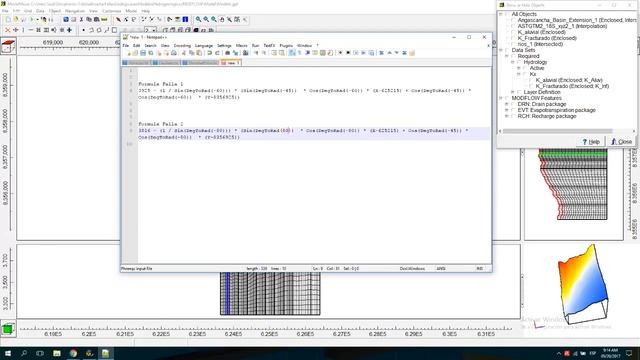
Task: Click ModelMuse 3D view cube icon
Action: [8, 46]
